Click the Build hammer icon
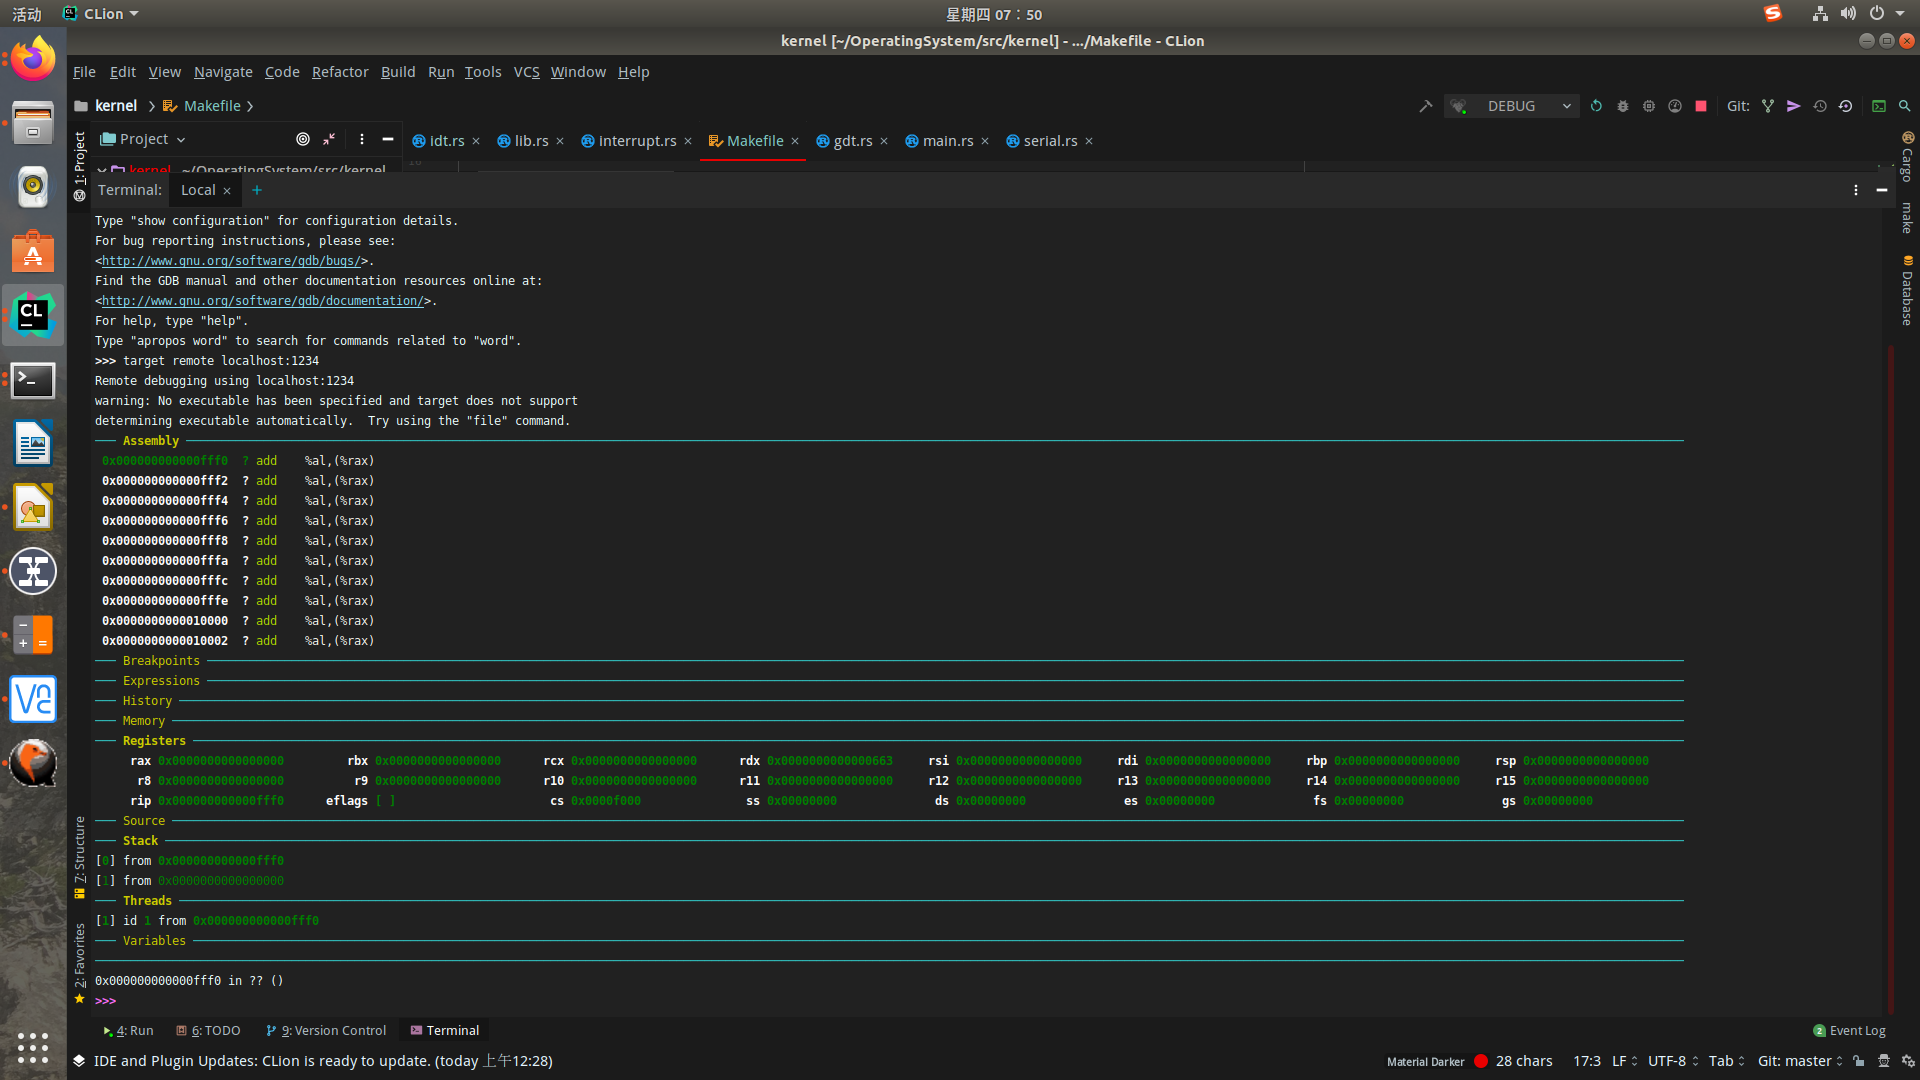The height and width of the screenshot is (1080, 1920). point(1425,106)
